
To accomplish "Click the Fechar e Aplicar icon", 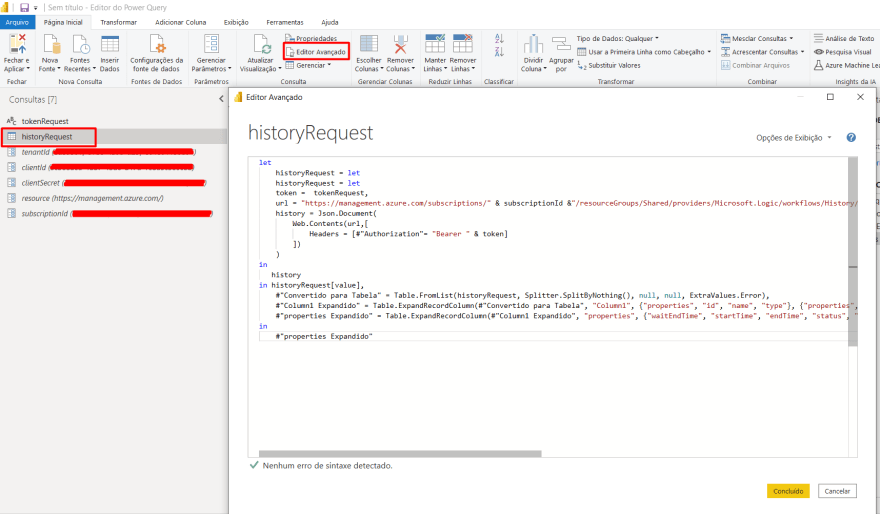I will (x=17, y=45).
